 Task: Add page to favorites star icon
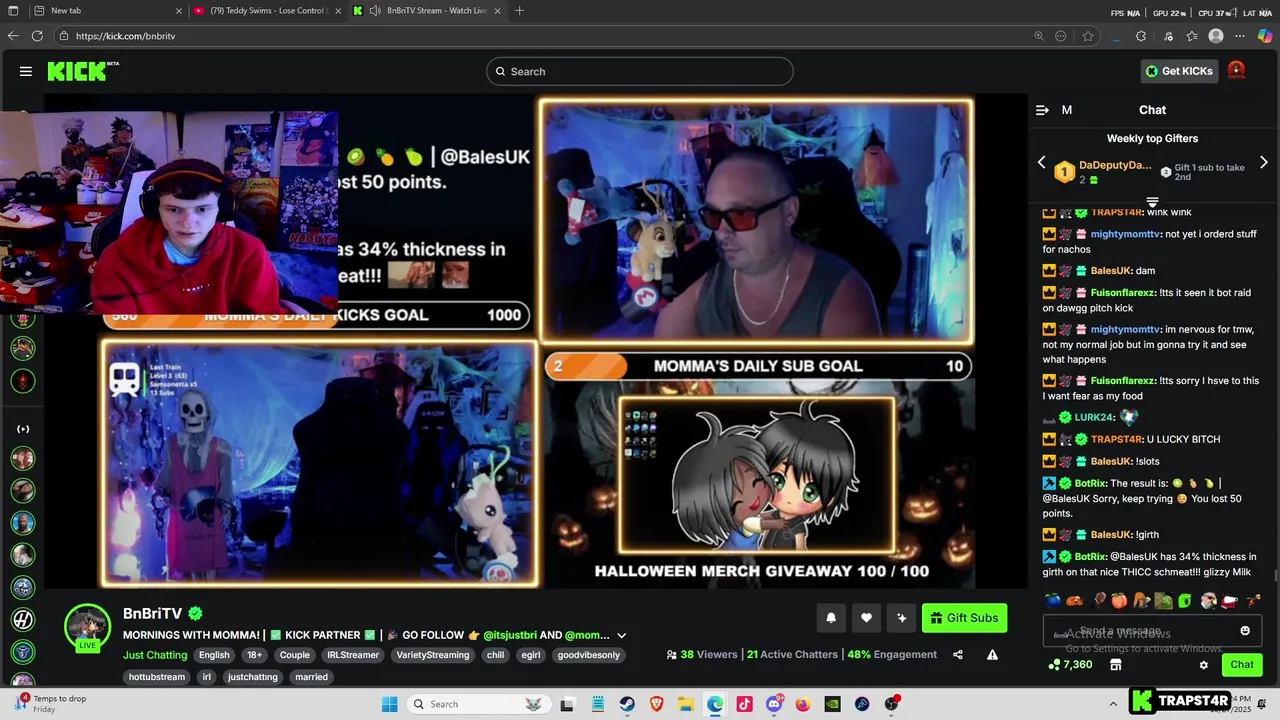coord(1088,36)
